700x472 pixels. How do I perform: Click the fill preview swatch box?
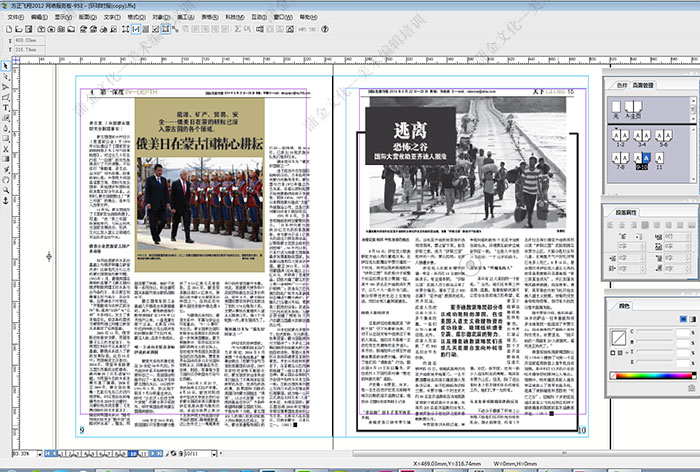point(618,338)
